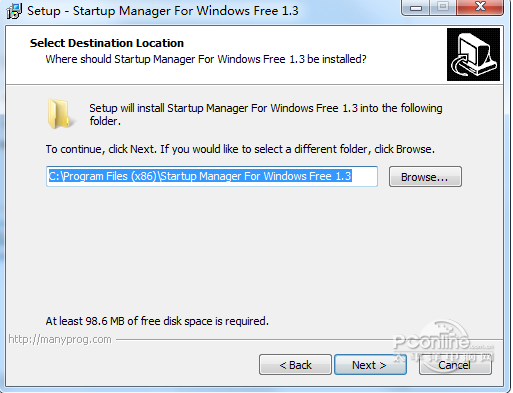Viewport: 513px width, 393px height.
Task: Click the computer installer image in header
Action: point(473,54)
